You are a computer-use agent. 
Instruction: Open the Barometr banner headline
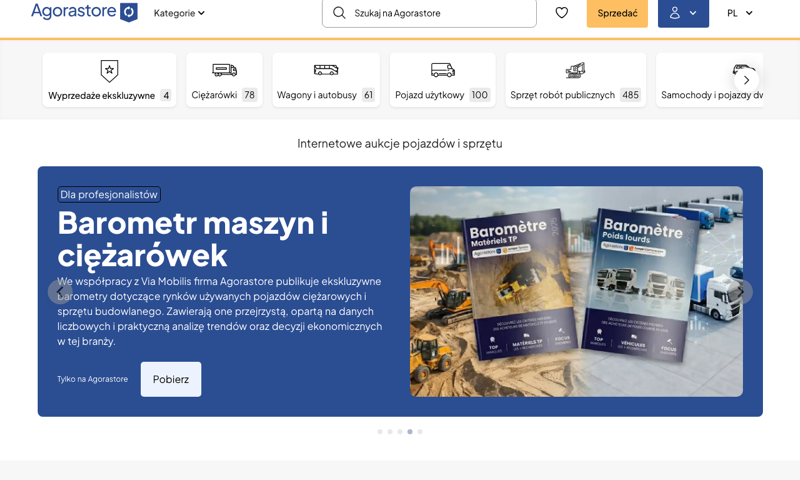tap(193, 239)
